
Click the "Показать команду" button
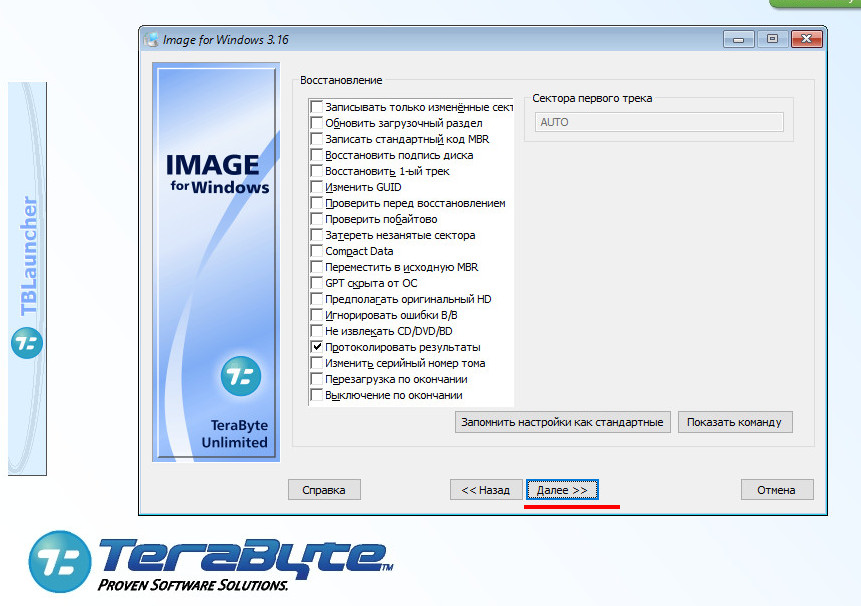[x=735, y=422]
